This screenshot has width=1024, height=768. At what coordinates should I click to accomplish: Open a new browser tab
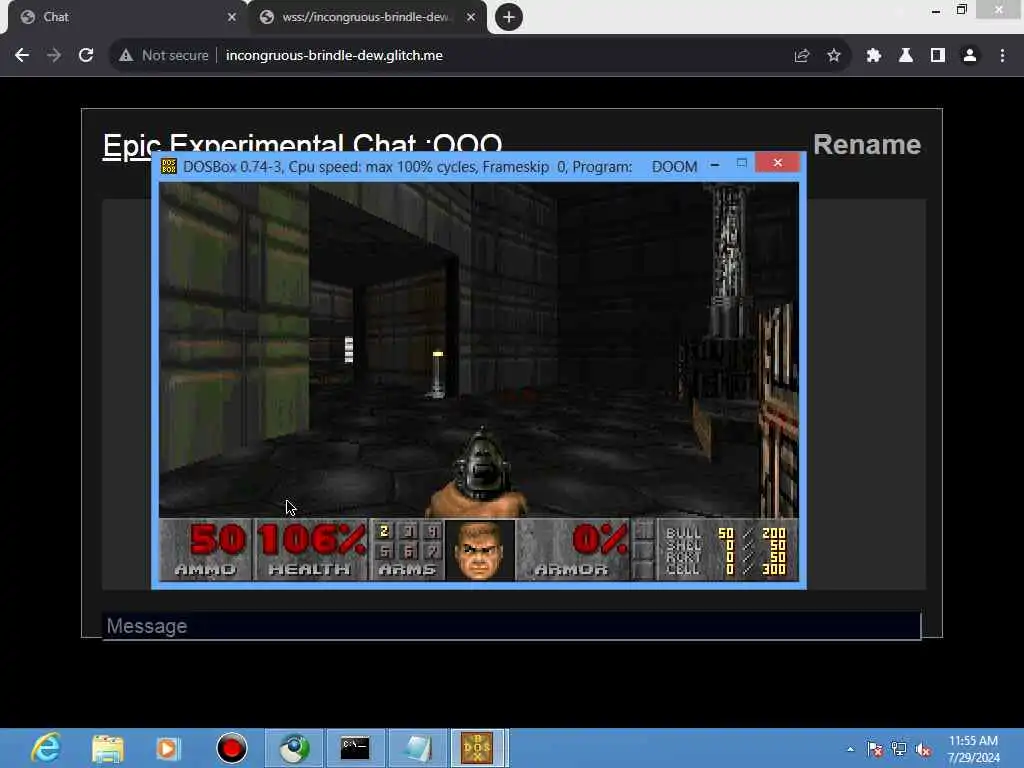[x=509, y=17]
